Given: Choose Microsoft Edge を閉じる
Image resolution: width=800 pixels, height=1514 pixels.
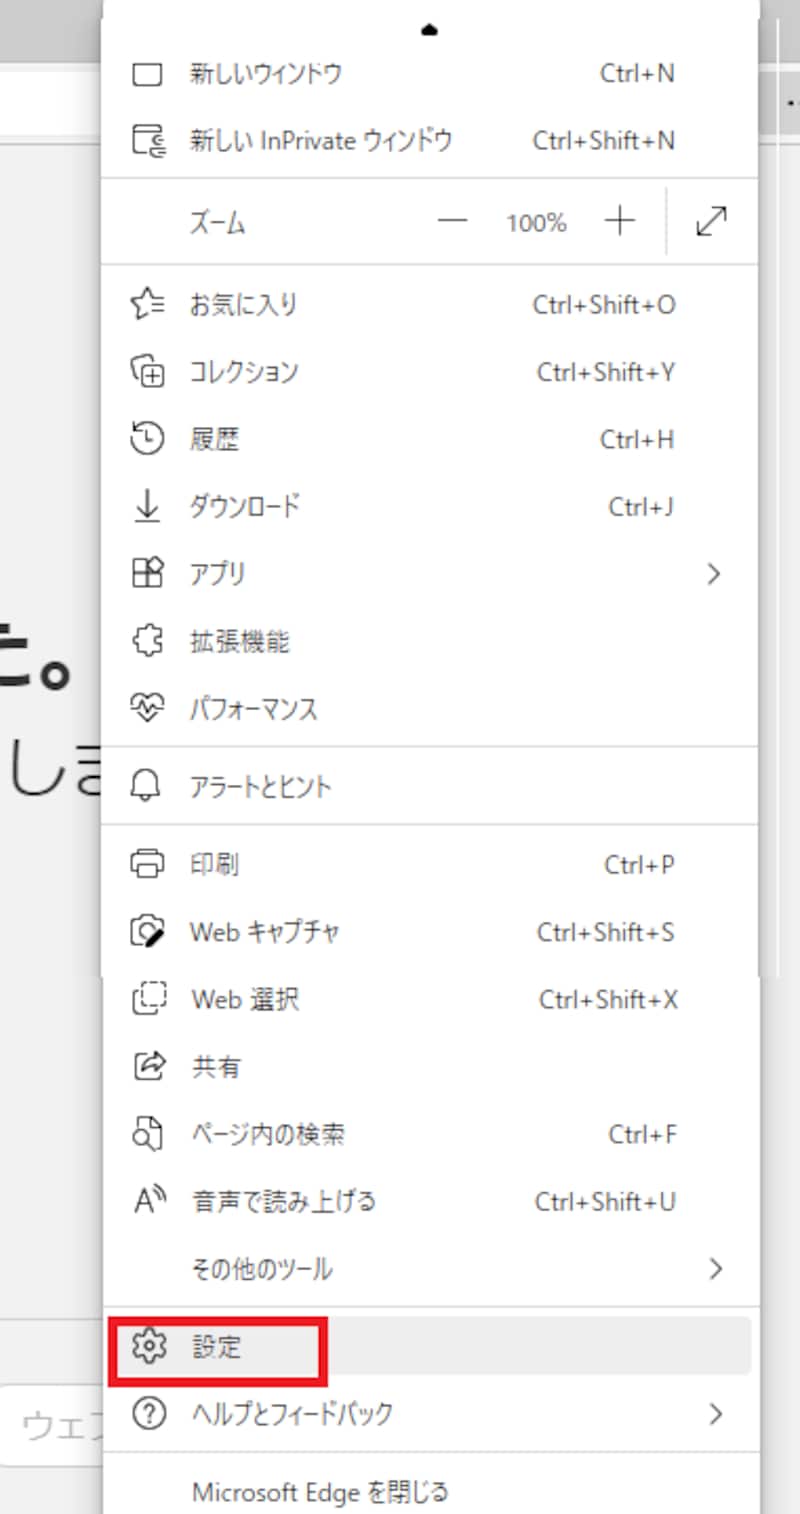Looking at the screenshot, I should point(320,1492).
